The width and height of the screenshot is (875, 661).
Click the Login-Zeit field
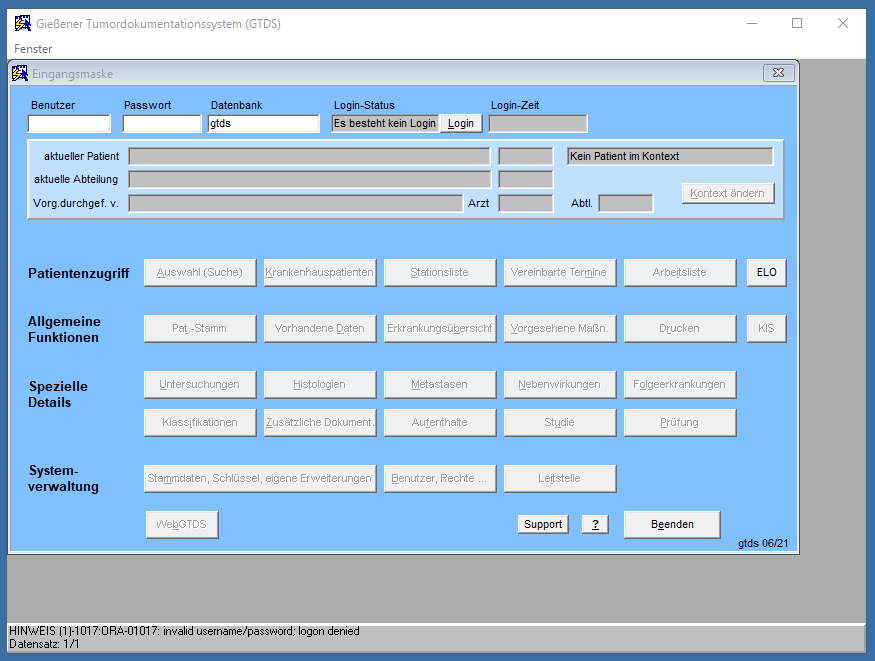(x=538, y=123)
